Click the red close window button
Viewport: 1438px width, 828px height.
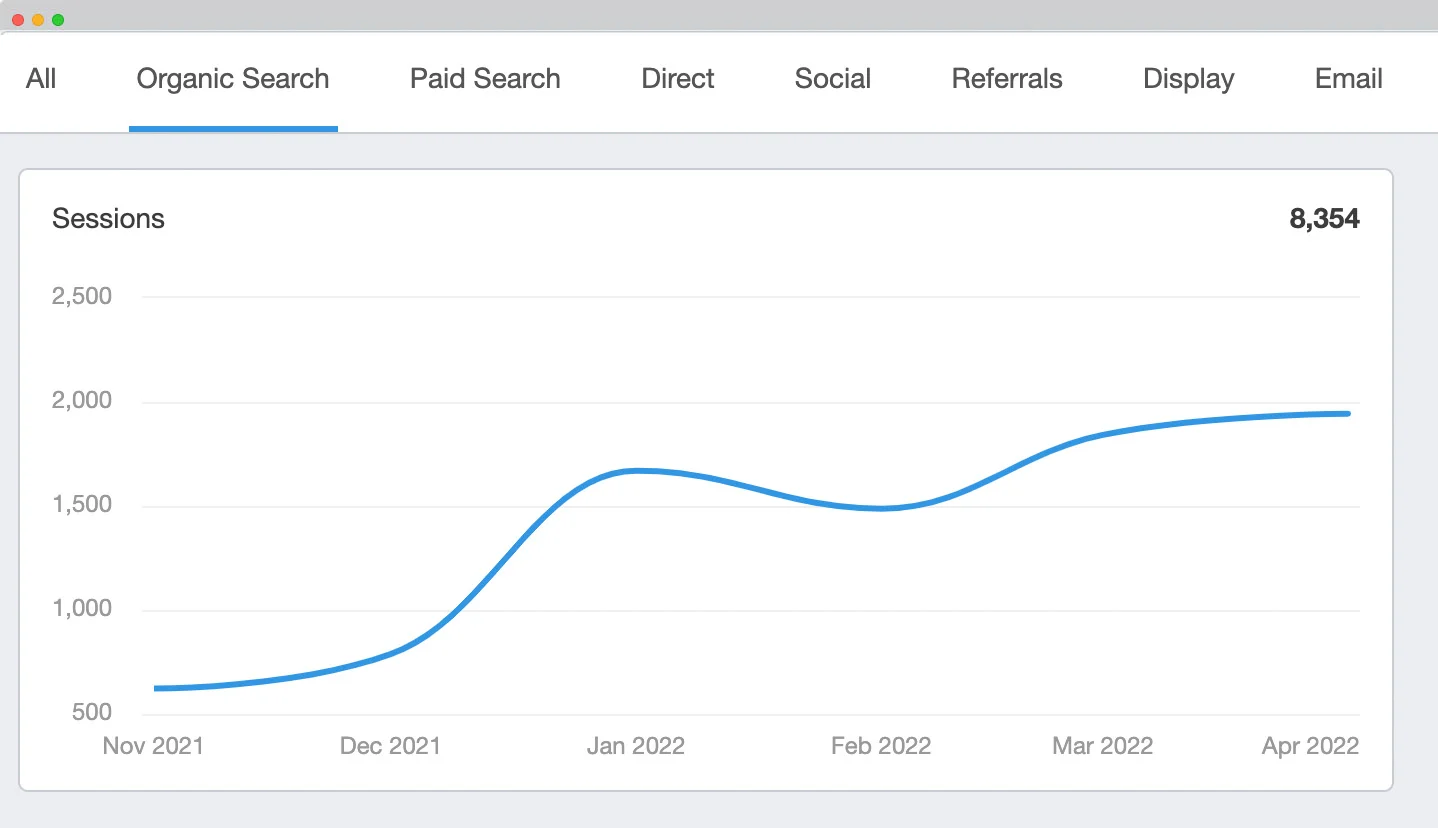18,20
